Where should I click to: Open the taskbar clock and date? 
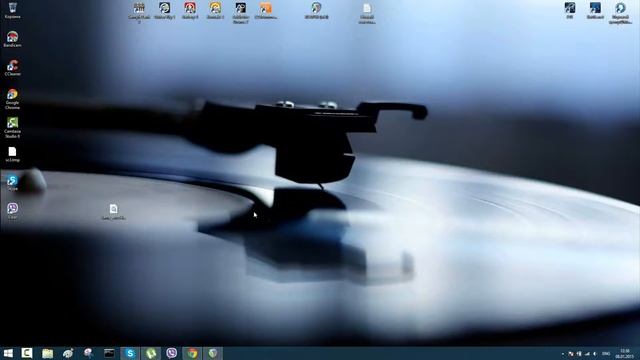tap(624, 353)
